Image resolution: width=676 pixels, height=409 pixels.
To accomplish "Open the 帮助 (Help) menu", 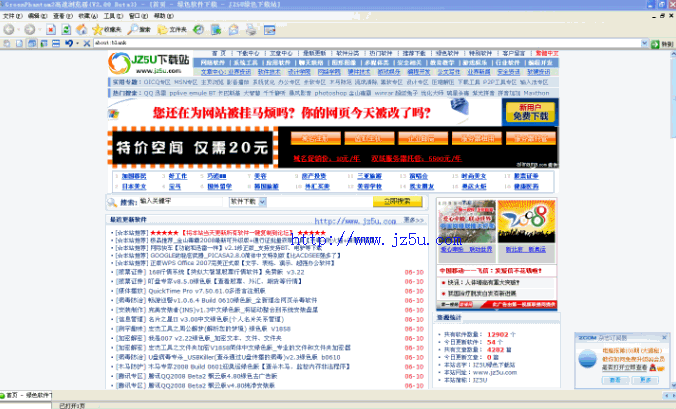I will click(163, 16).
